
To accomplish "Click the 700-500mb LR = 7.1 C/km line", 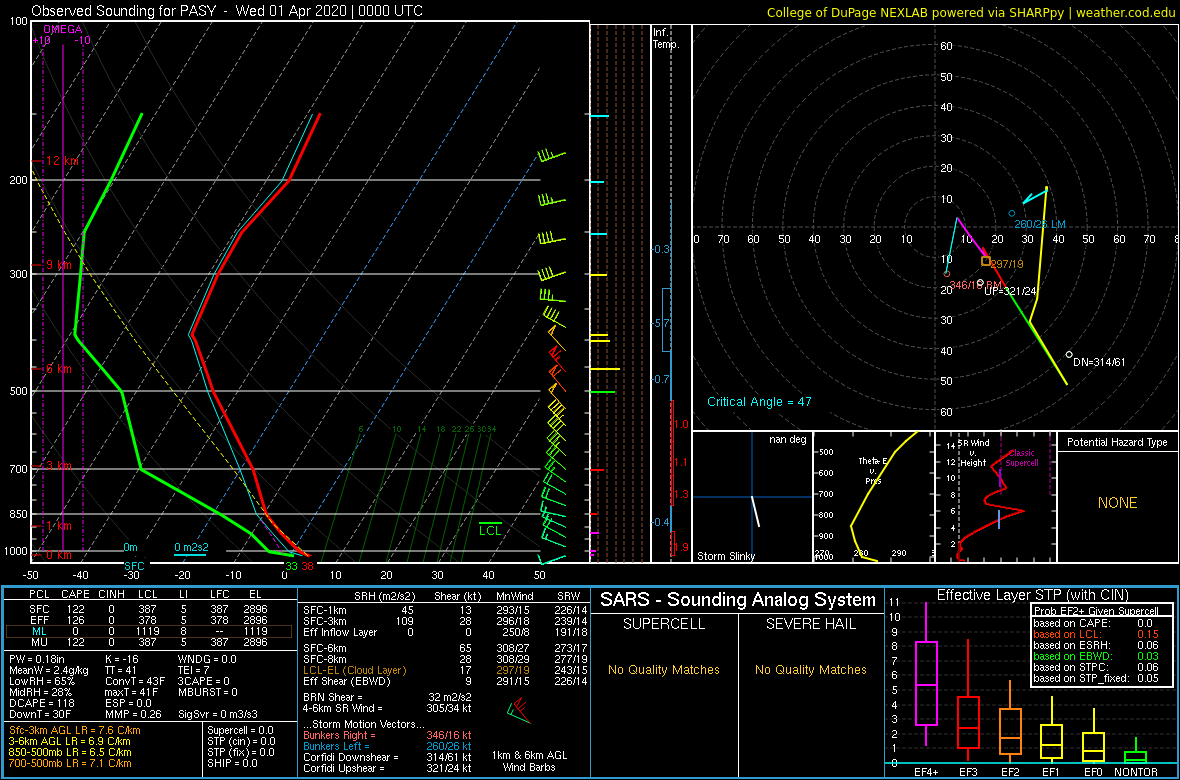I will coord(71,763).
